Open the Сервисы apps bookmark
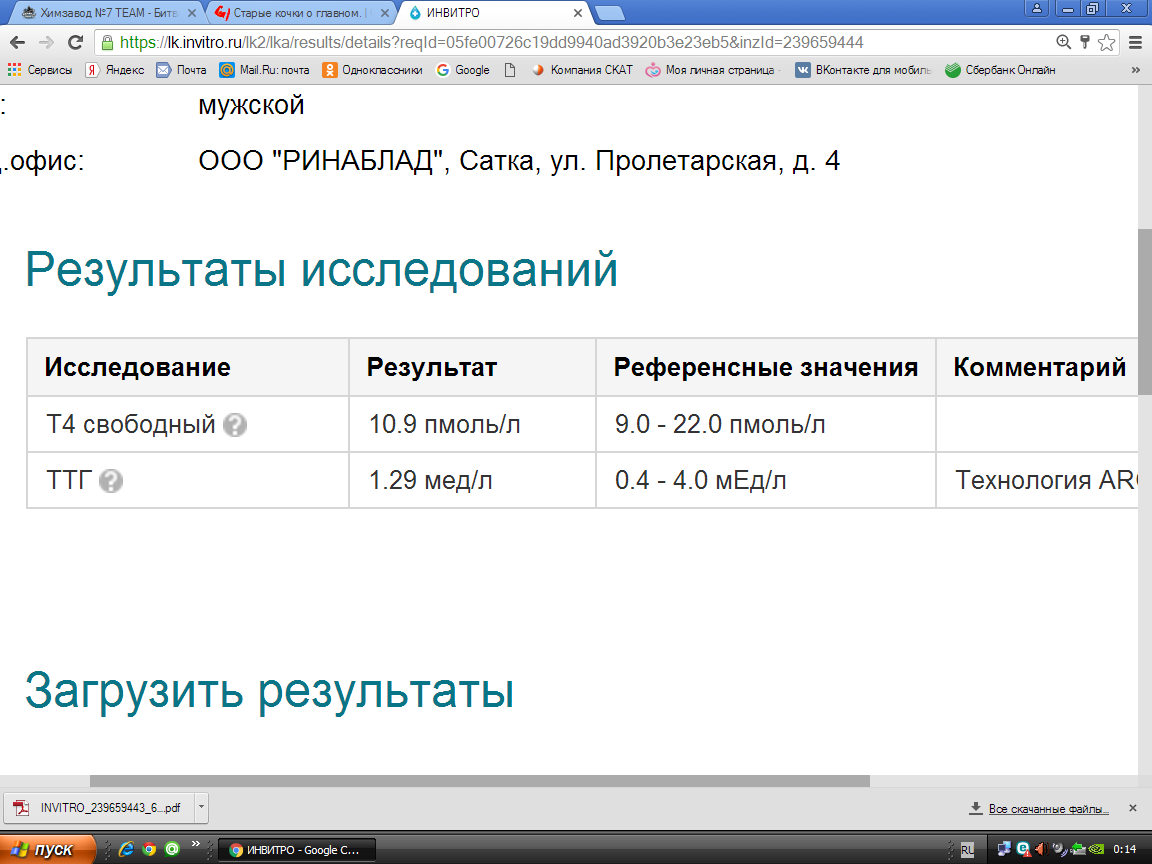This screenshot has width=1152, height=864. 40,70
